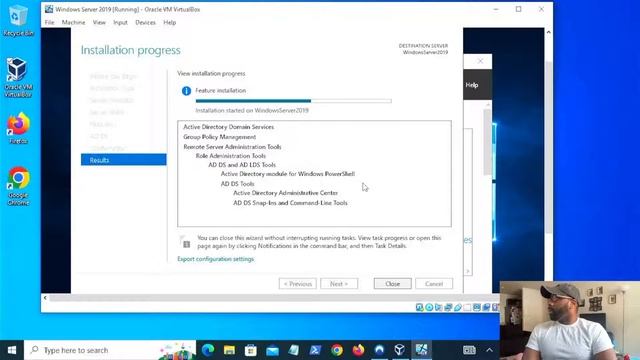
Task: Click the Type here to search box
Action: [110, 350]
